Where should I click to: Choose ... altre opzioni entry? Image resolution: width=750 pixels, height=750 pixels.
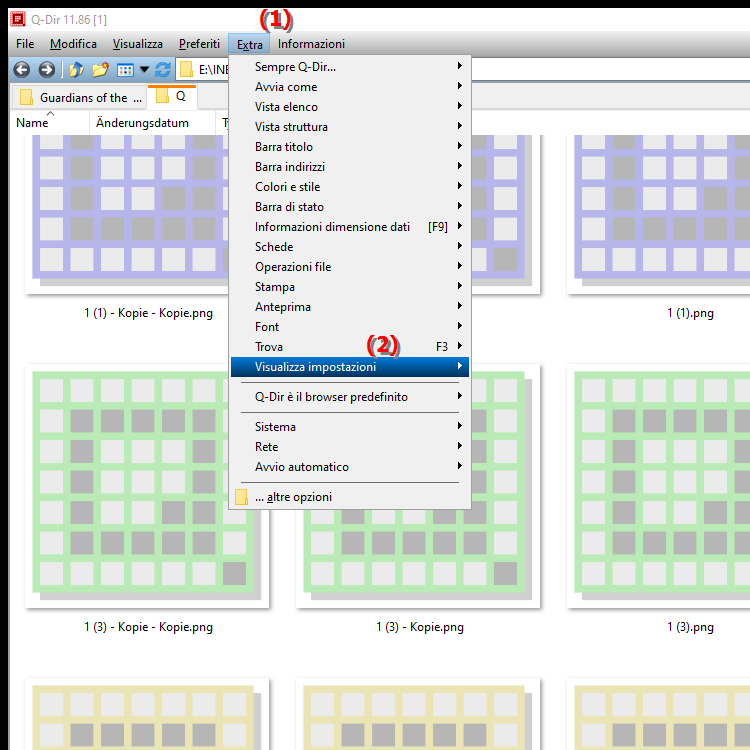point(350,497)
